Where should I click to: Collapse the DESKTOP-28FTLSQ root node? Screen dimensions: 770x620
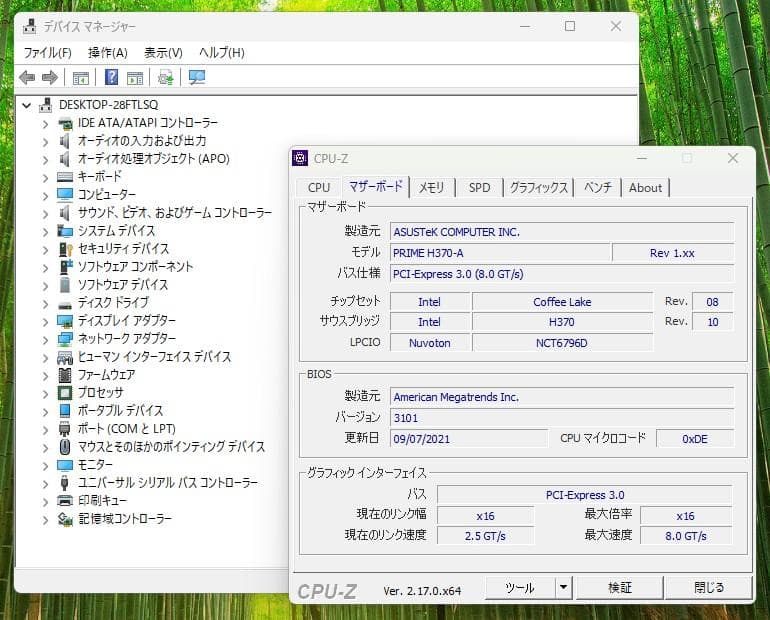[27, 105]
